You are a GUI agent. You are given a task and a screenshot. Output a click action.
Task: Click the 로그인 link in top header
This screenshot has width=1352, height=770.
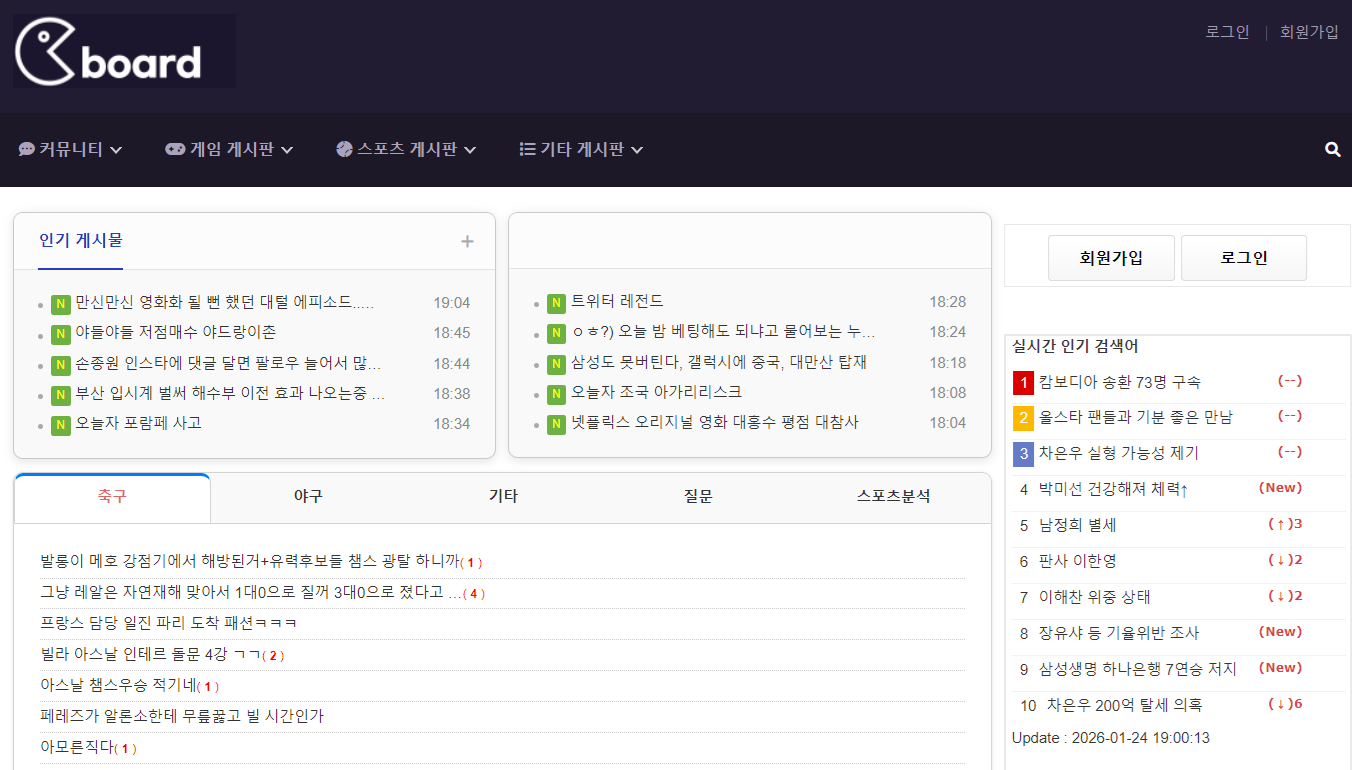click(x=1227, y=32)
